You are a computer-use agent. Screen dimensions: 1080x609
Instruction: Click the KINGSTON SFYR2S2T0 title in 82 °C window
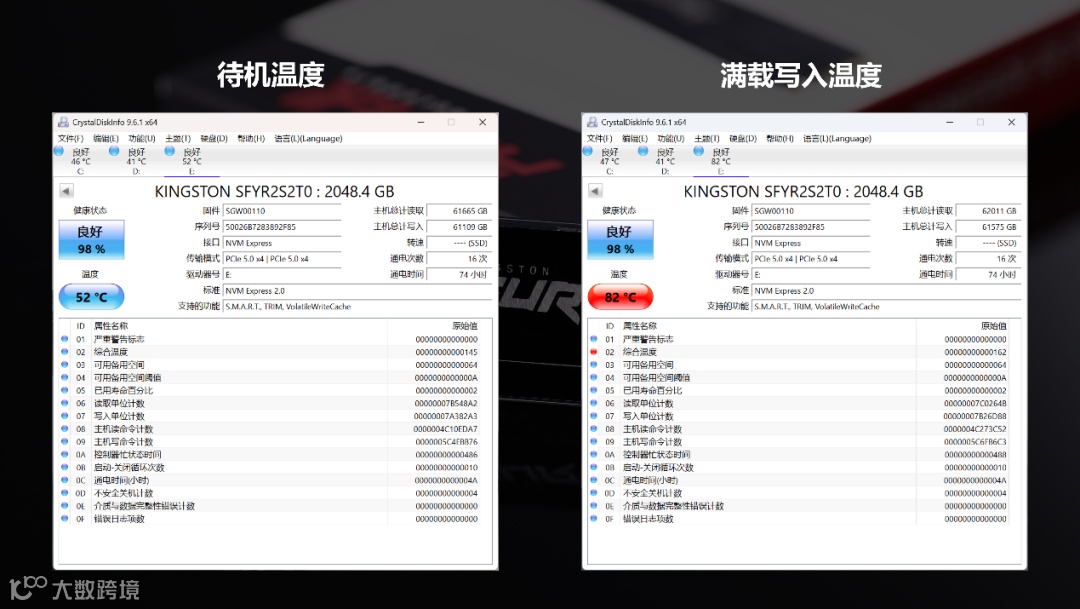click(x=803, y=192)
